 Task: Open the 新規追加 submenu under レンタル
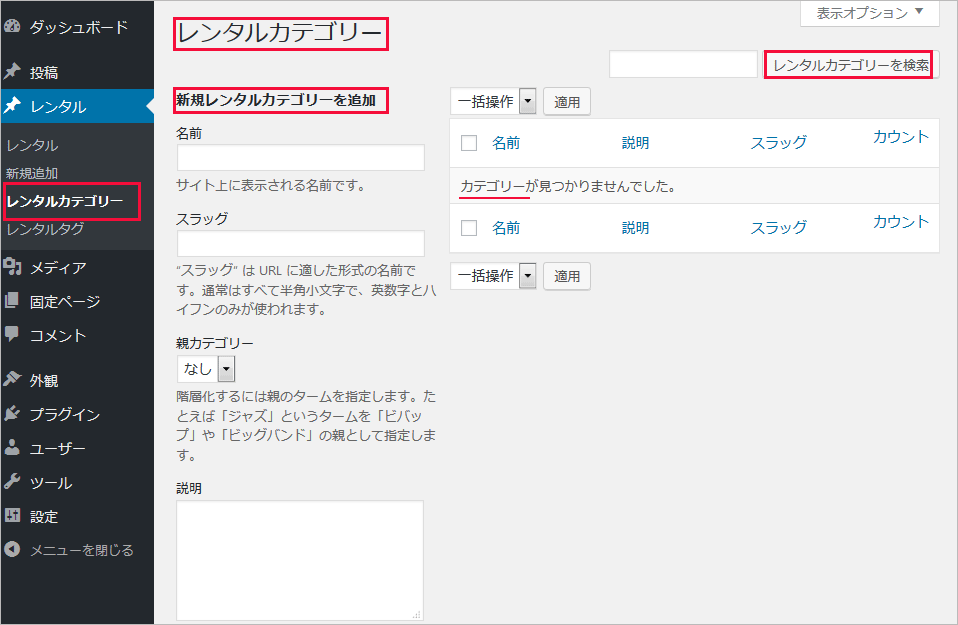[x=31, y=173]
